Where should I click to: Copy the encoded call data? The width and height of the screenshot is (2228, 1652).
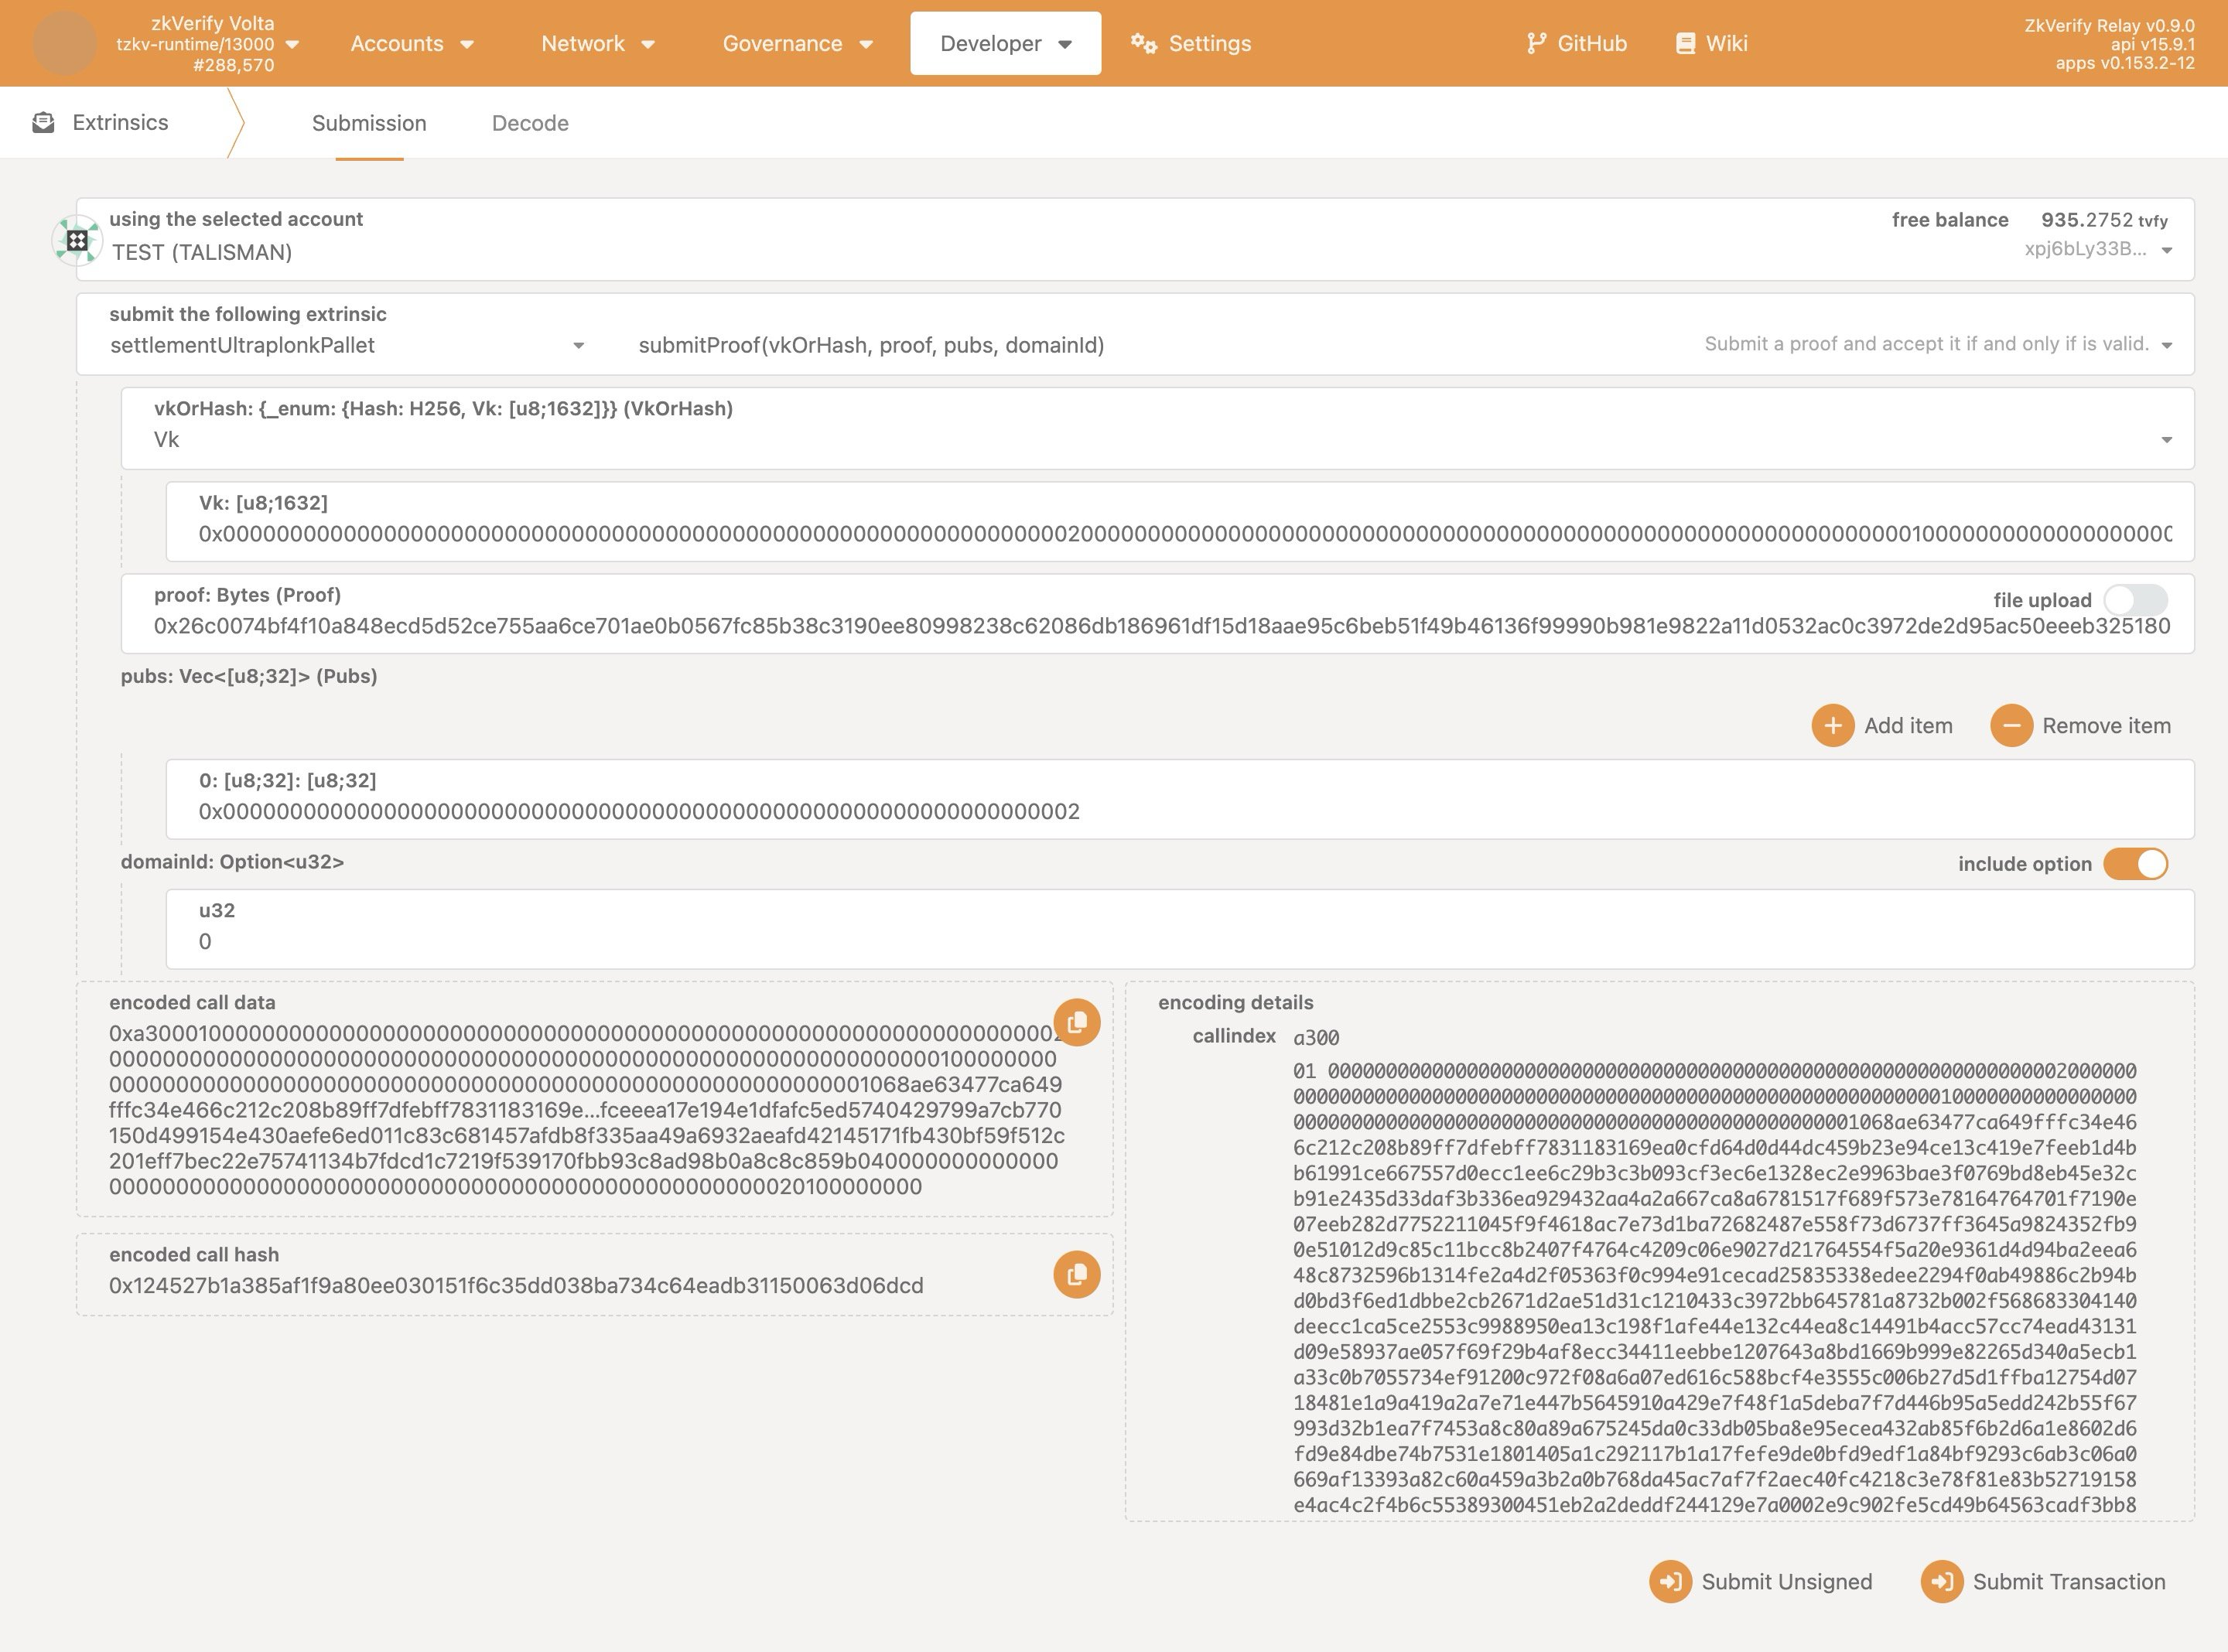click(x=1076, y=1022)
